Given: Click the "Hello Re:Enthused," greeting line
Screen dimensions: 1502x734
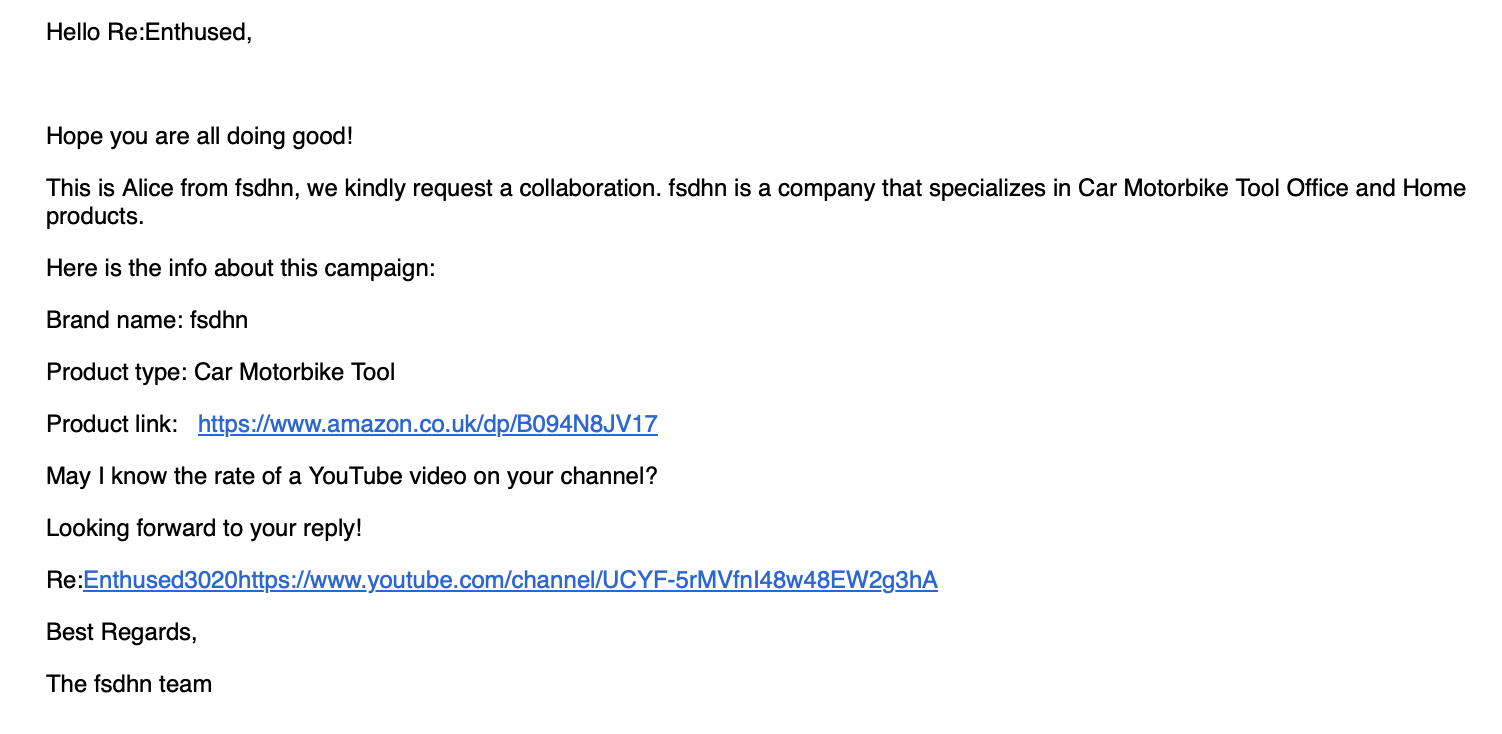Looking at the screenshot, I should coord(149,32).
